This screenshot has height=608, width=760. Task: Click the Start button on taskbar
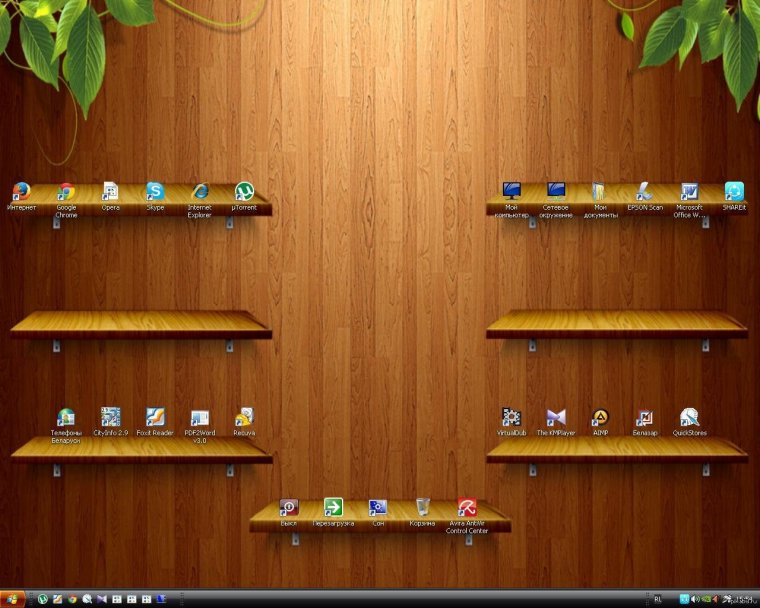pyautogui.click(x=14, y=599)
